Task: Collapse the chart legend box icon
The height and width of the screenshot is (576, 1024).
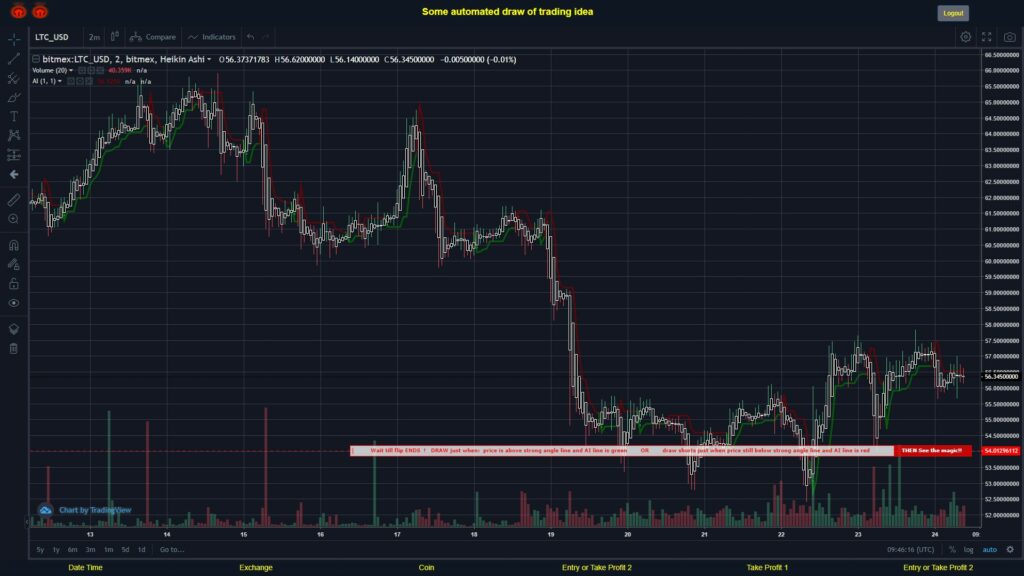Action: click(36, 59)
